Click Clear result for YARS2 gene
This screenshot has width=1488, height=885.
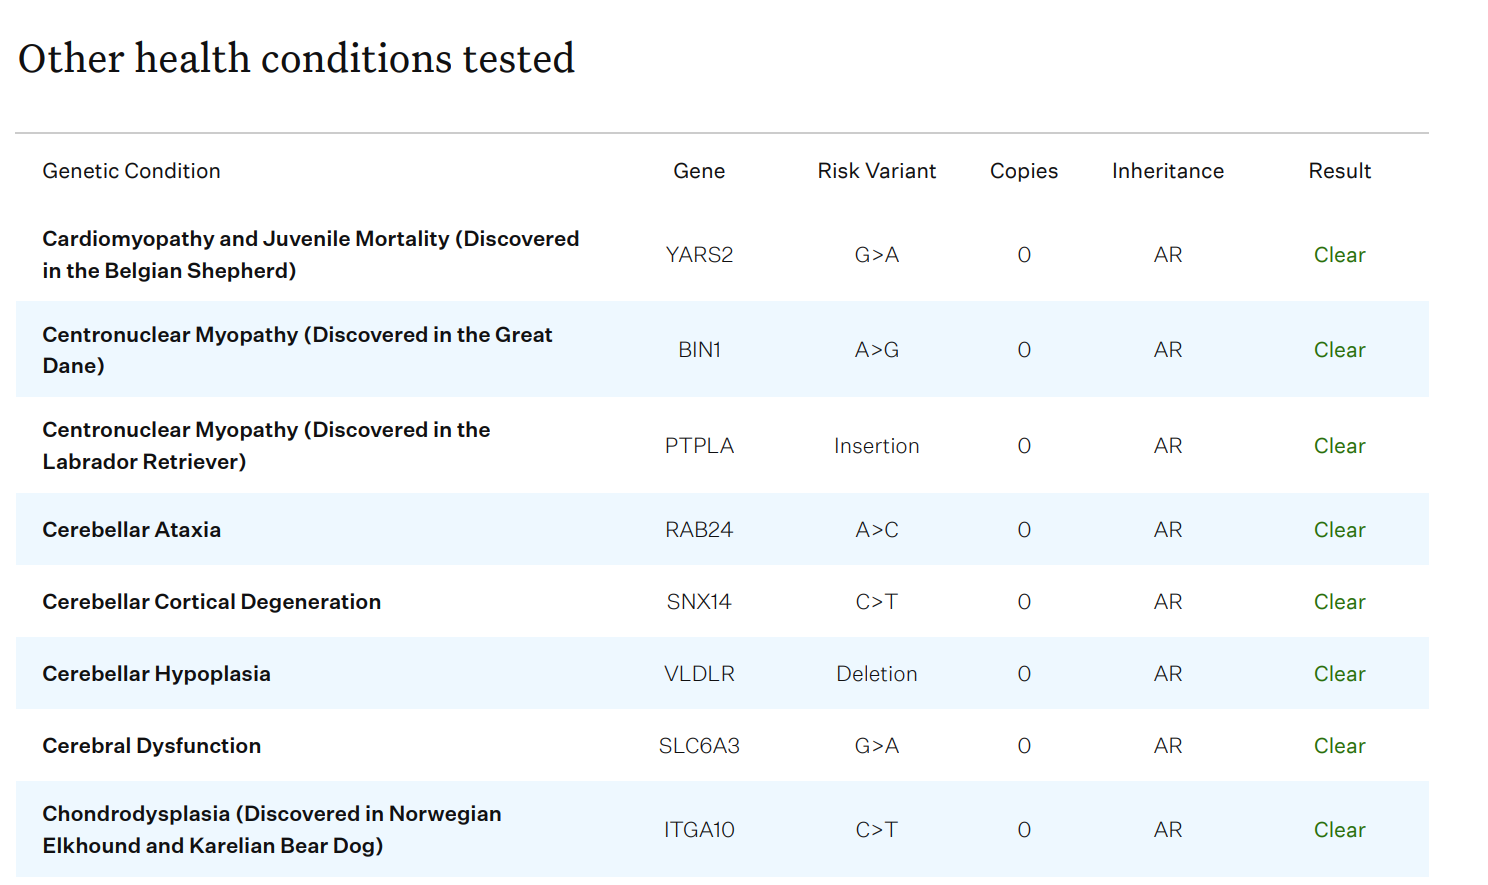(x=1340, y=255)
